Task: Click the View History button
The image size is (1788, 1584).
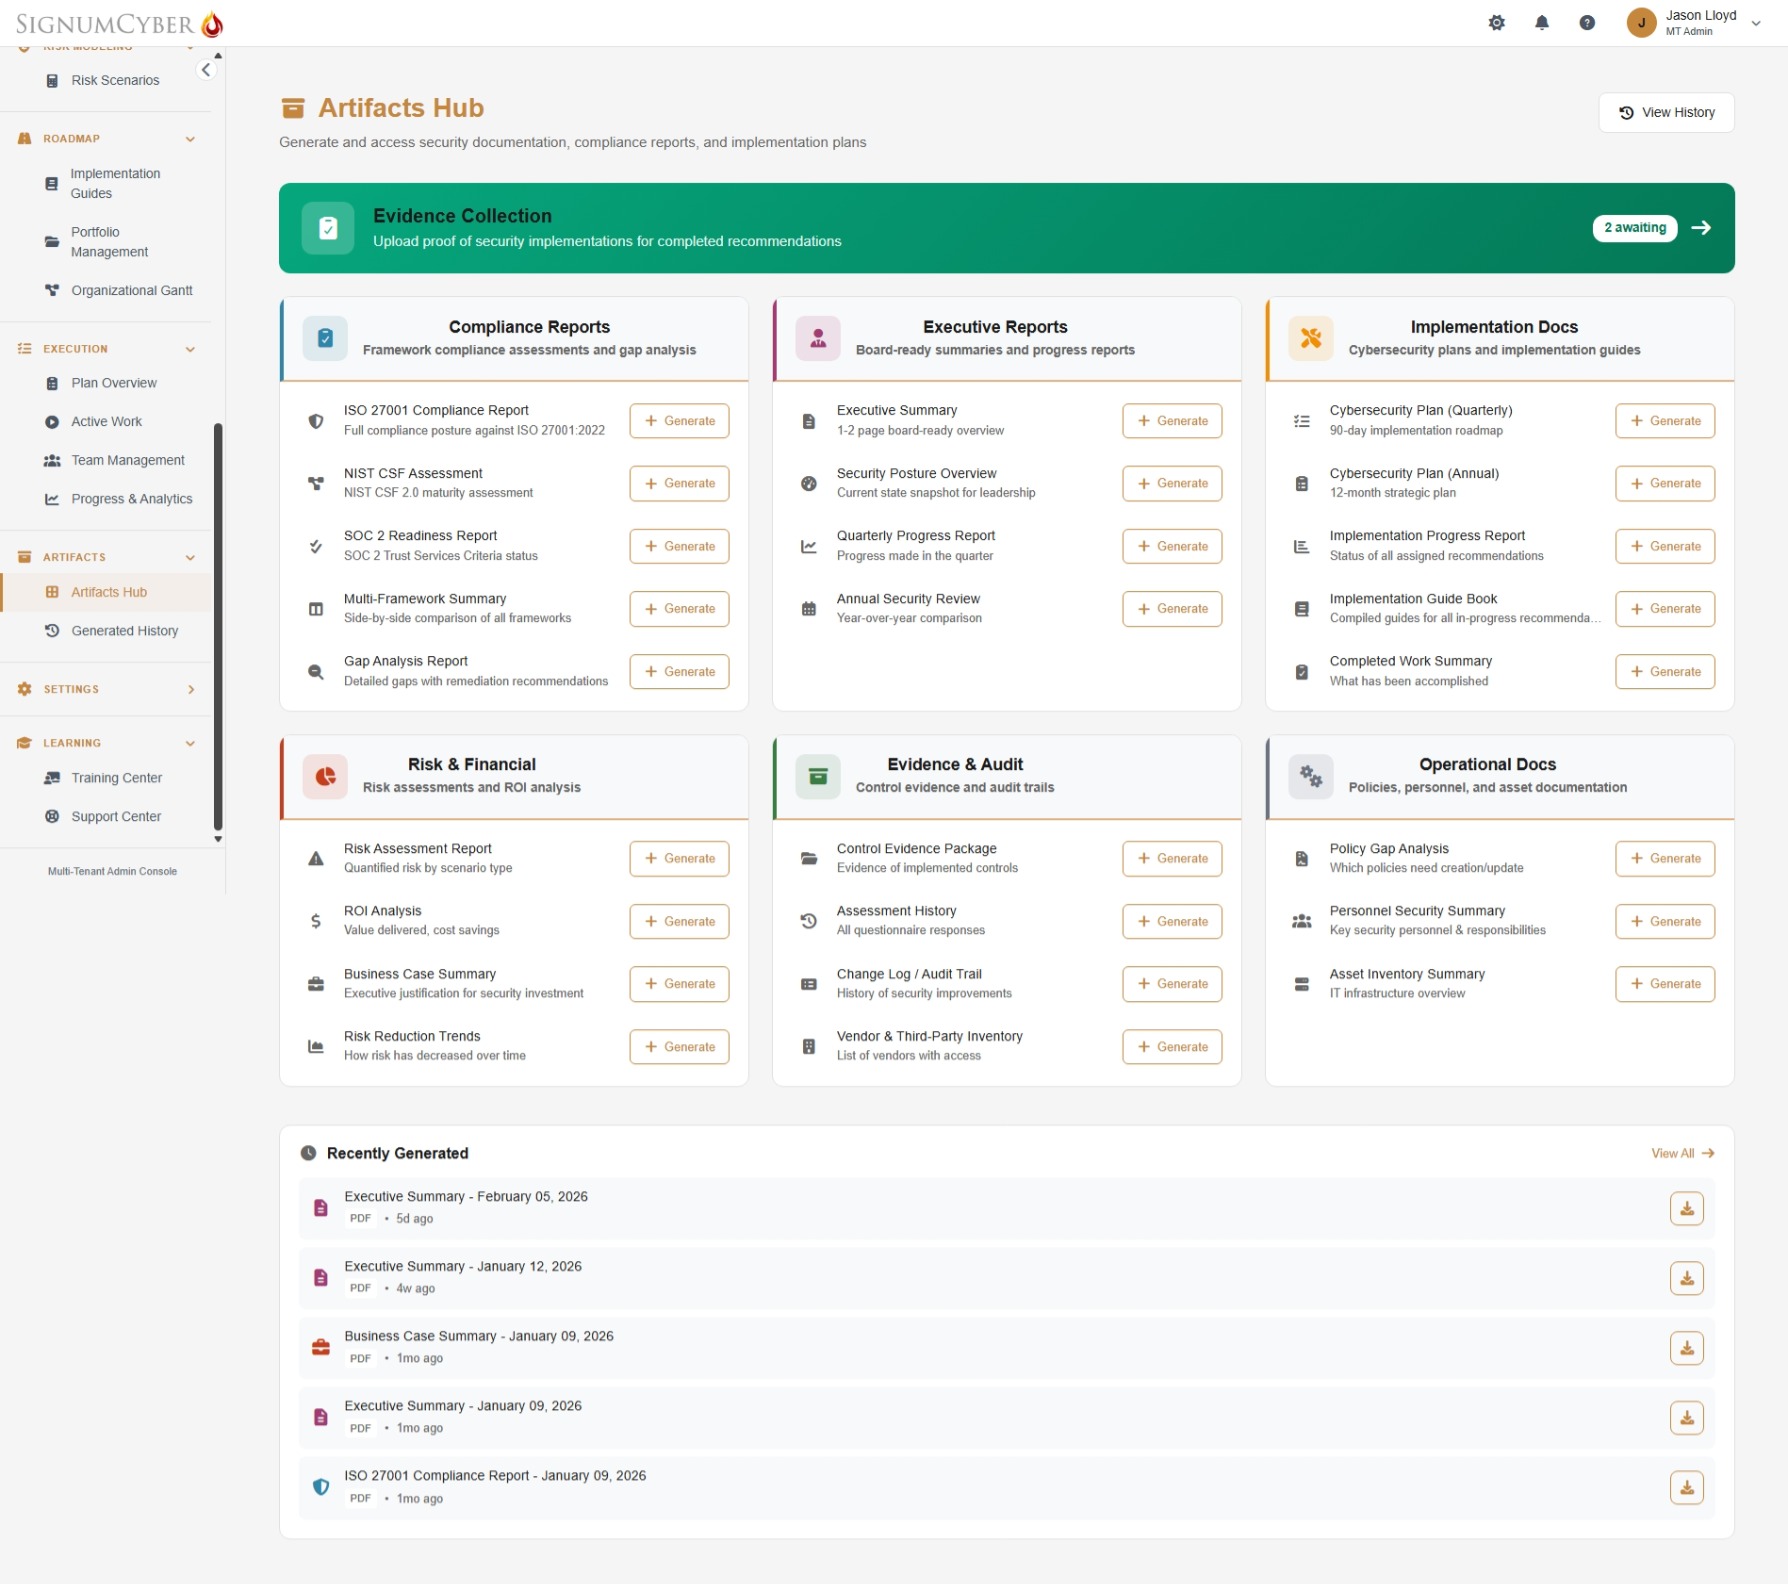Action: click(x=1666, y=112)
